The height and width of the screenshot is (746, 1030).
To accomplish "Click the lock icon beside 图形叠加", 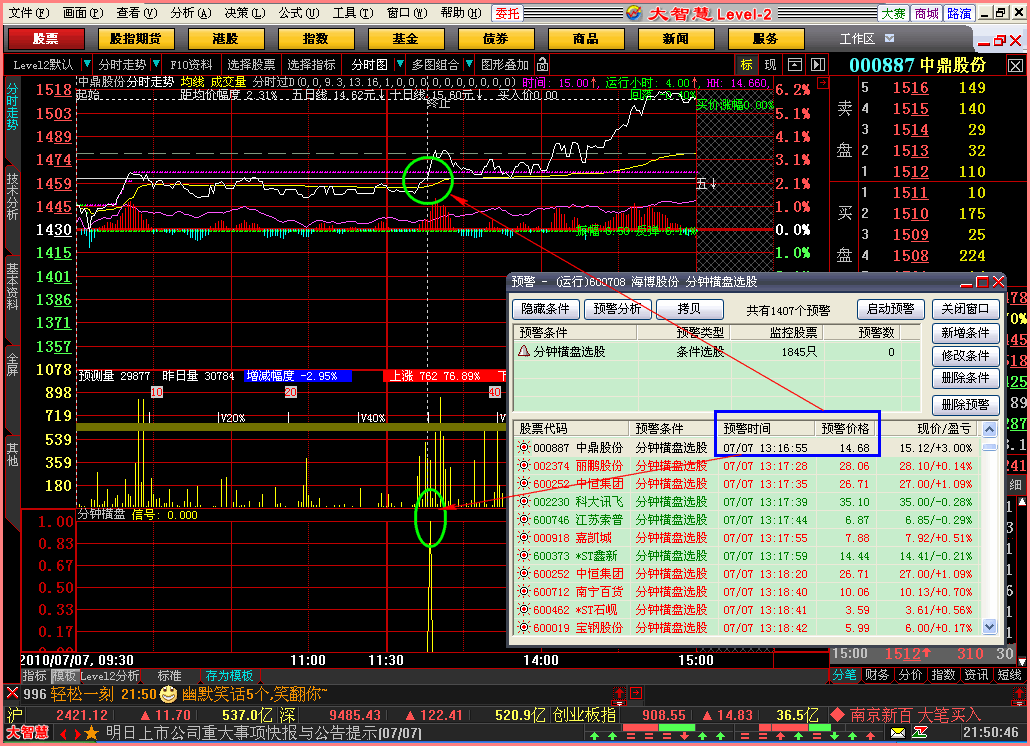I will 542,64.
